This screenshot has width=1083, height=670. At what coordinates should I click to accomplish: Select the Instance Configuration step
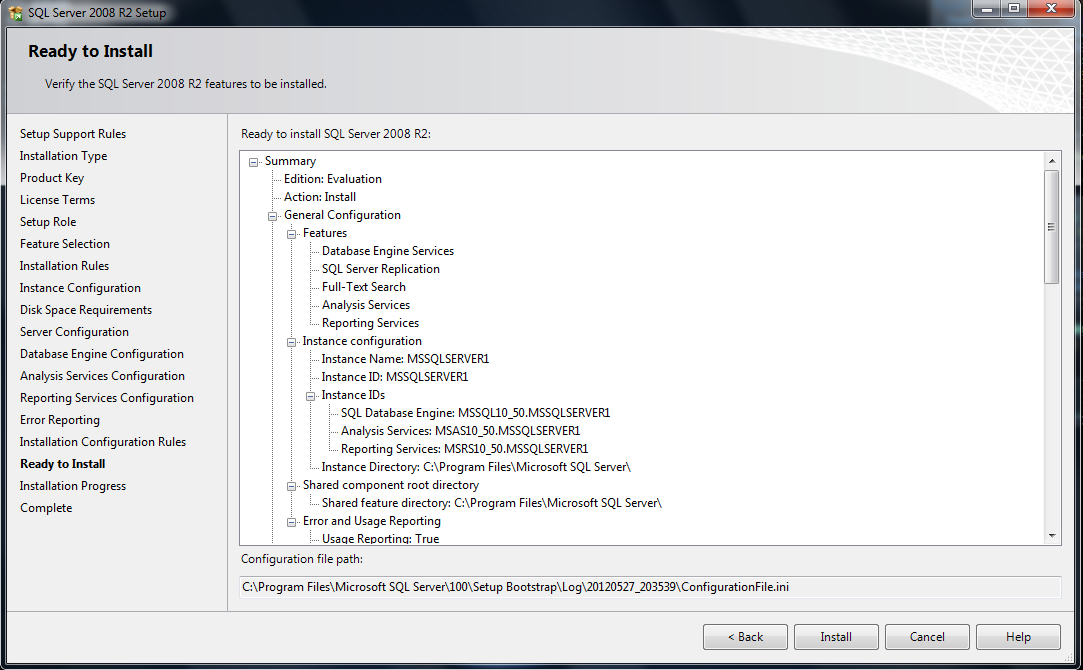pyautogui.click(x=80, y=288)
